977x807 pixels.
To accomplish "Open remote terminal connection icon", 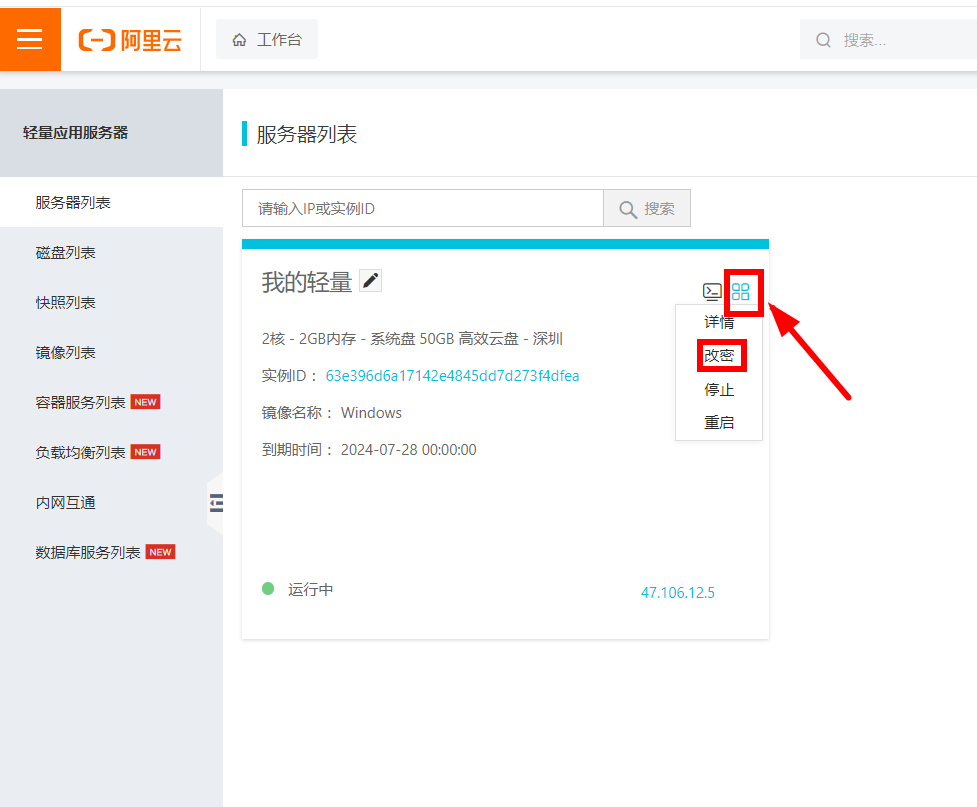I will click(712, 292).
